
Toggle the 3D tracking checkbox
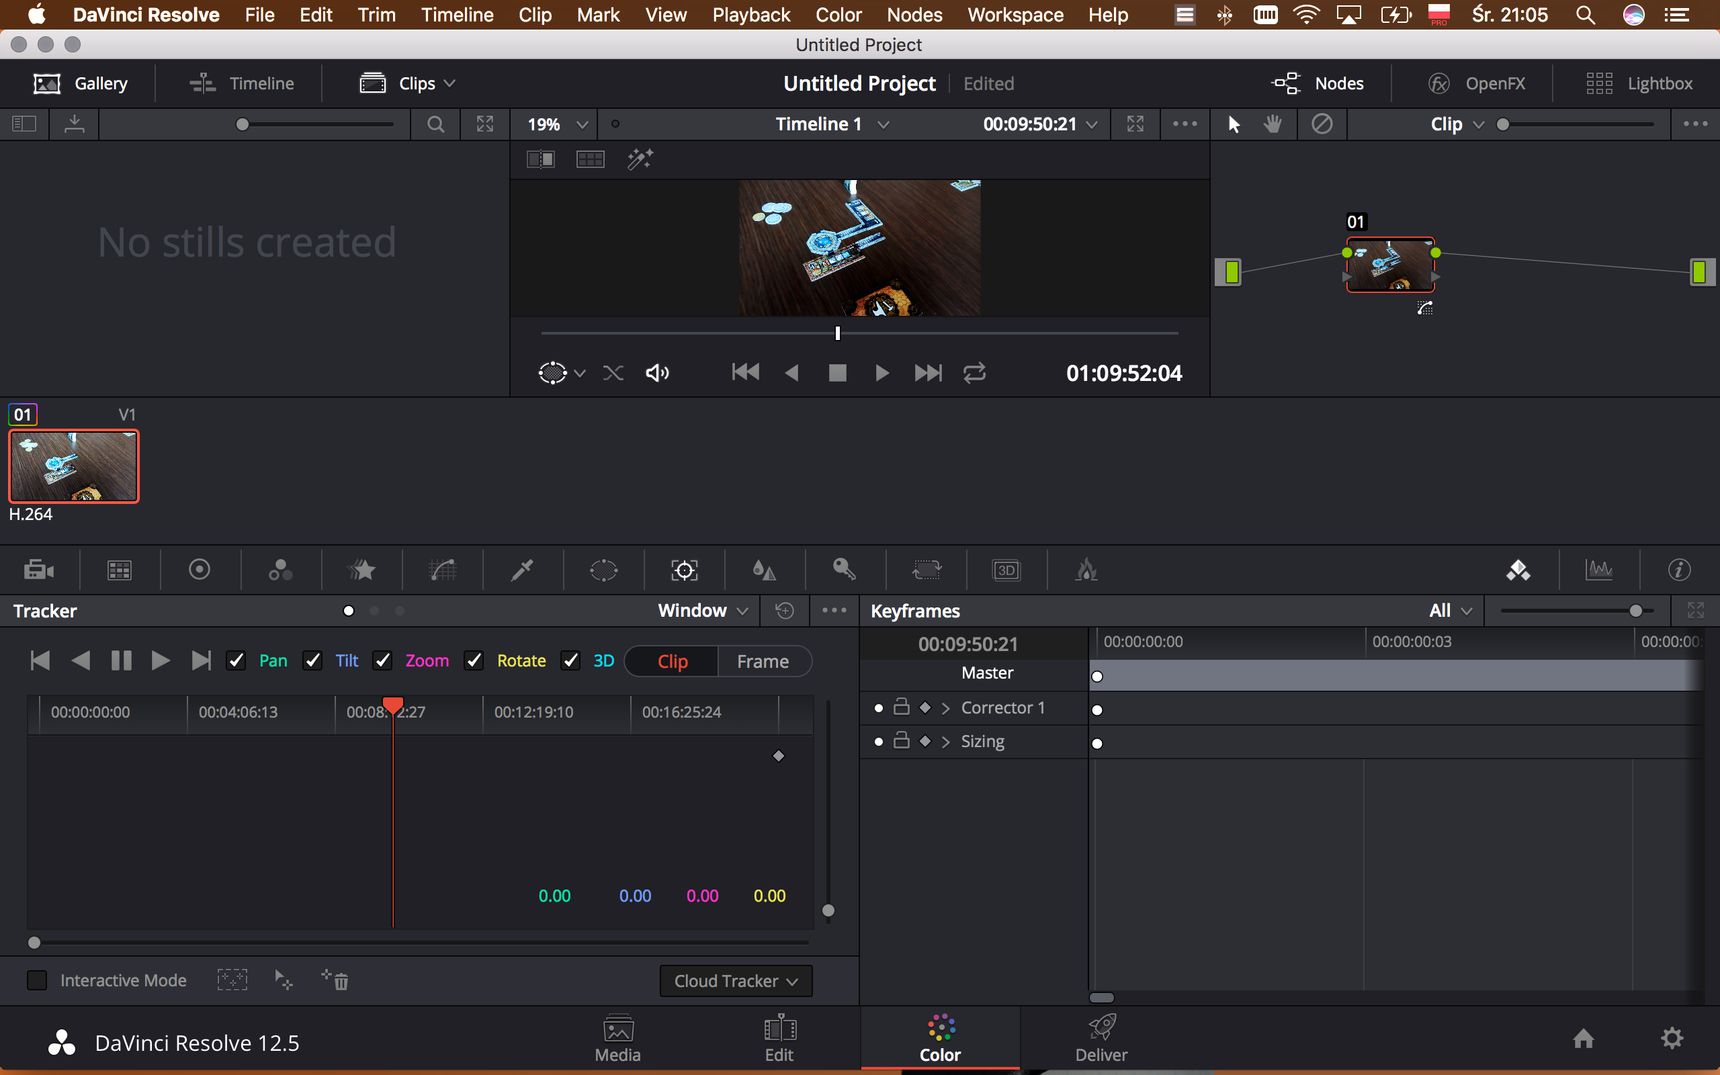click(570, 660)
